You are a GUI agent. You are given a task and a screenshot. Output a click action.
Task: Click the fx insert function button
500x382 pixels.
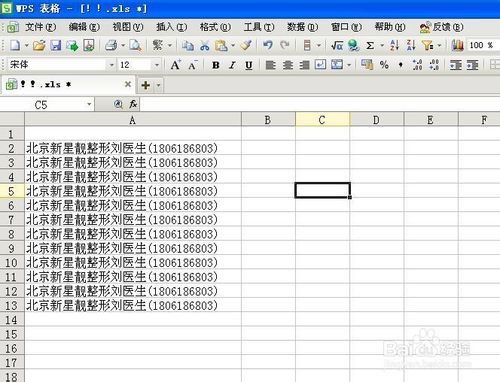coord(133,104)
